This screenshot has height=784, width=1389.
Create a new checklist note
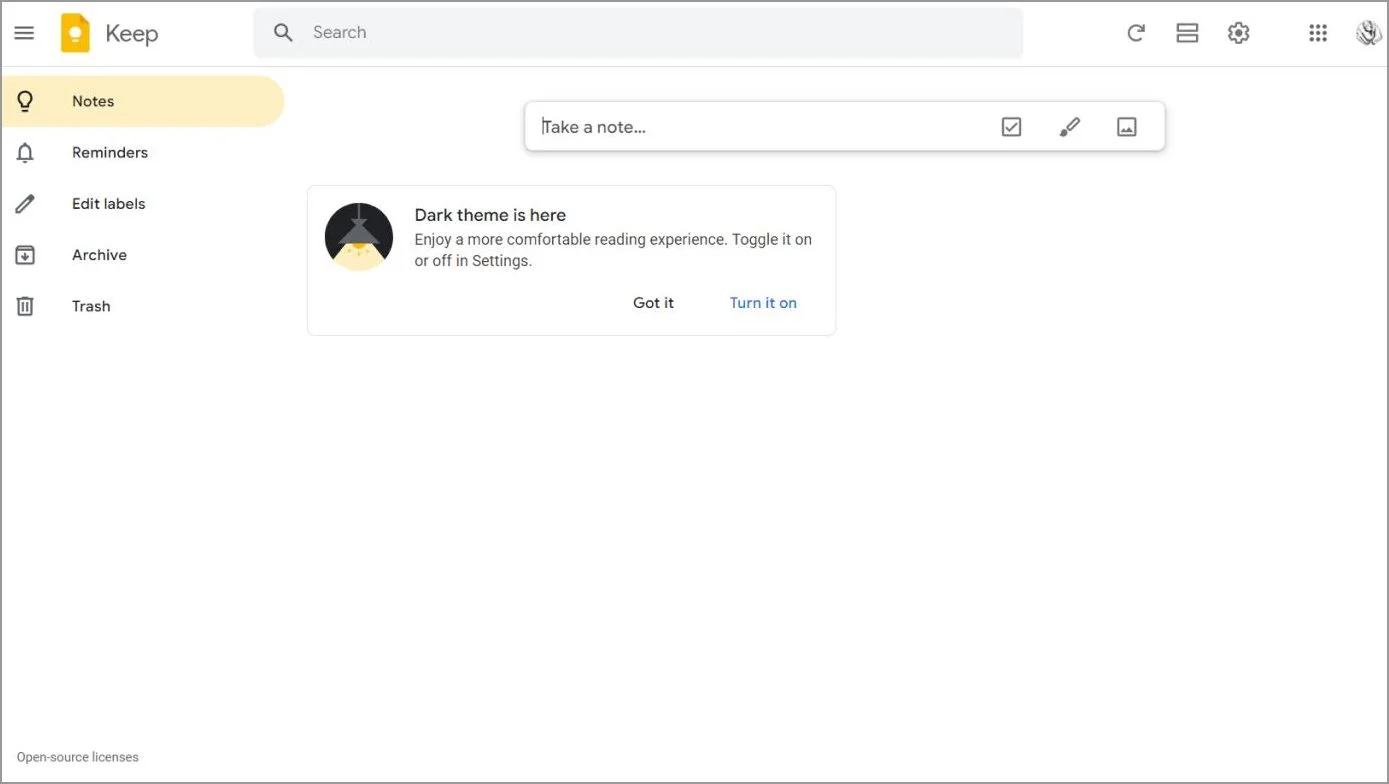(x=1011, y=127)
